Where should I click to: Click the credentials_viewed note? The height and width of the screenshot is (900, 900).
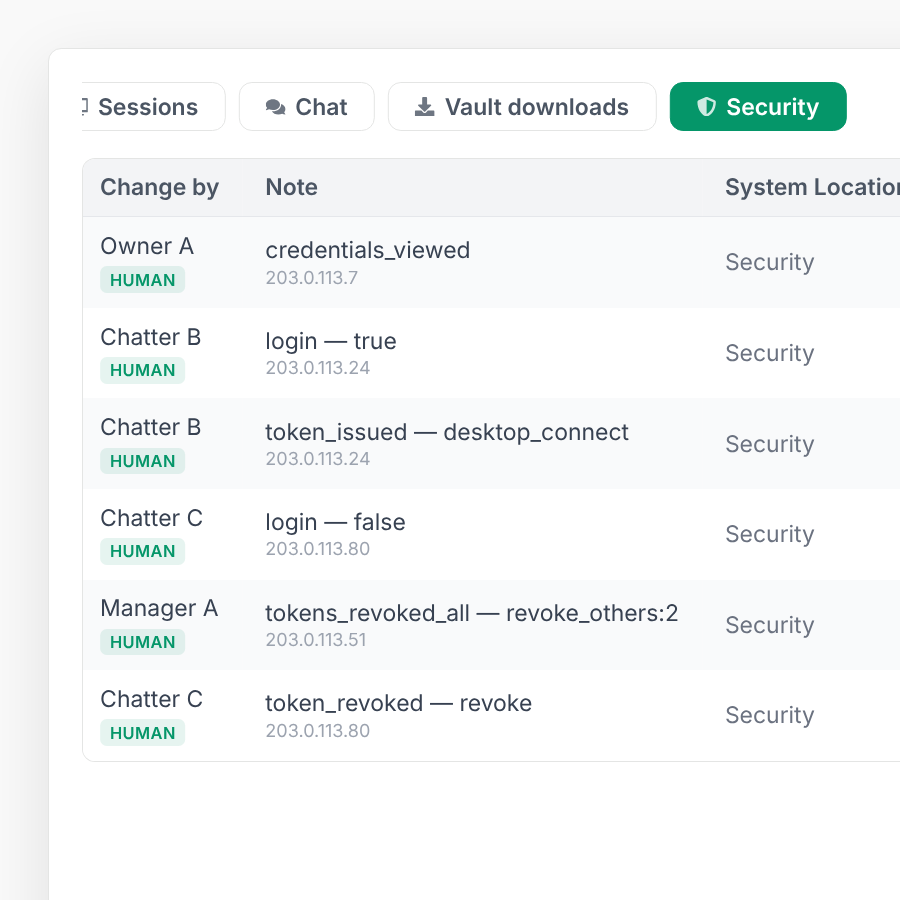pyautogui.click(x=368, y=250)
